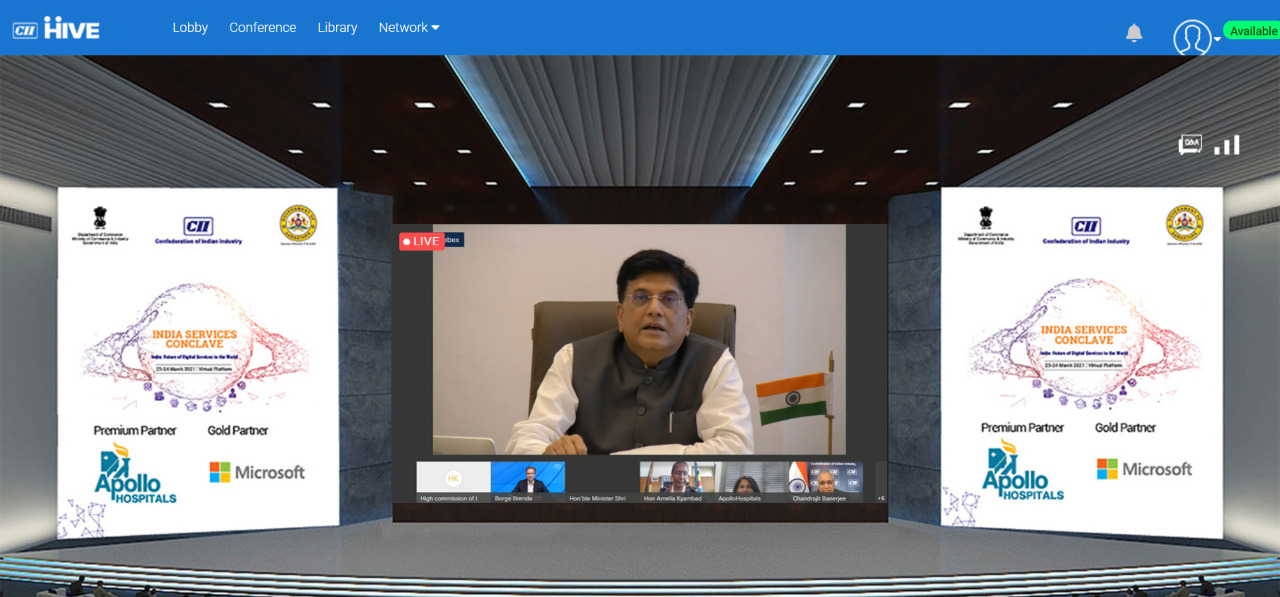This screenshot has height=597, width=1280.
Task: Expand the profile menu arrow
Action: click(x=1217, y=40)
